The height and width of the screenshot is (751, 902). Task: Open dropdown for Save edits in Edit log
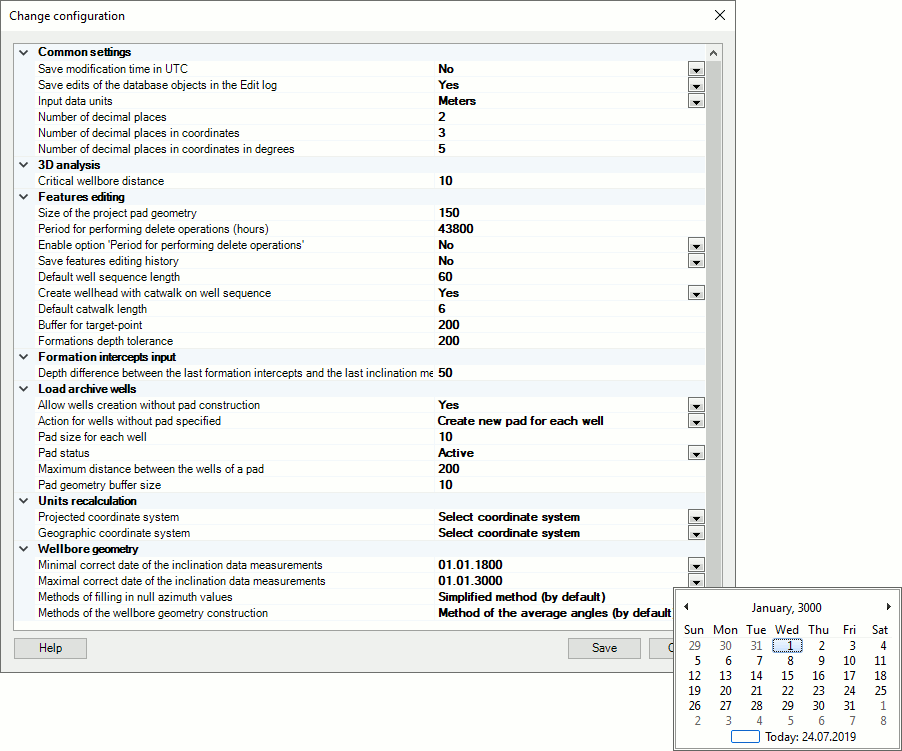pyautogui.click(x=696, y=86)
